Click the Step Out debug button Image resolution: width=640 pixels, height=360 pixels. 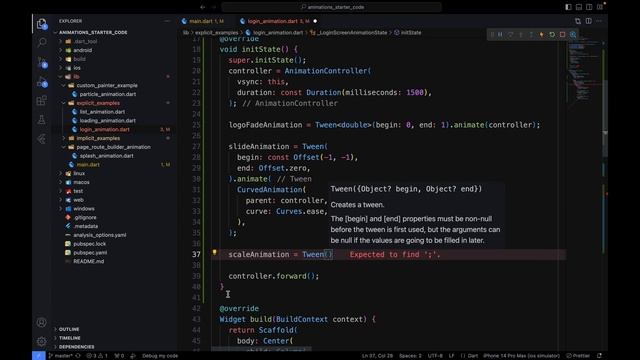(x=531, y=35)
